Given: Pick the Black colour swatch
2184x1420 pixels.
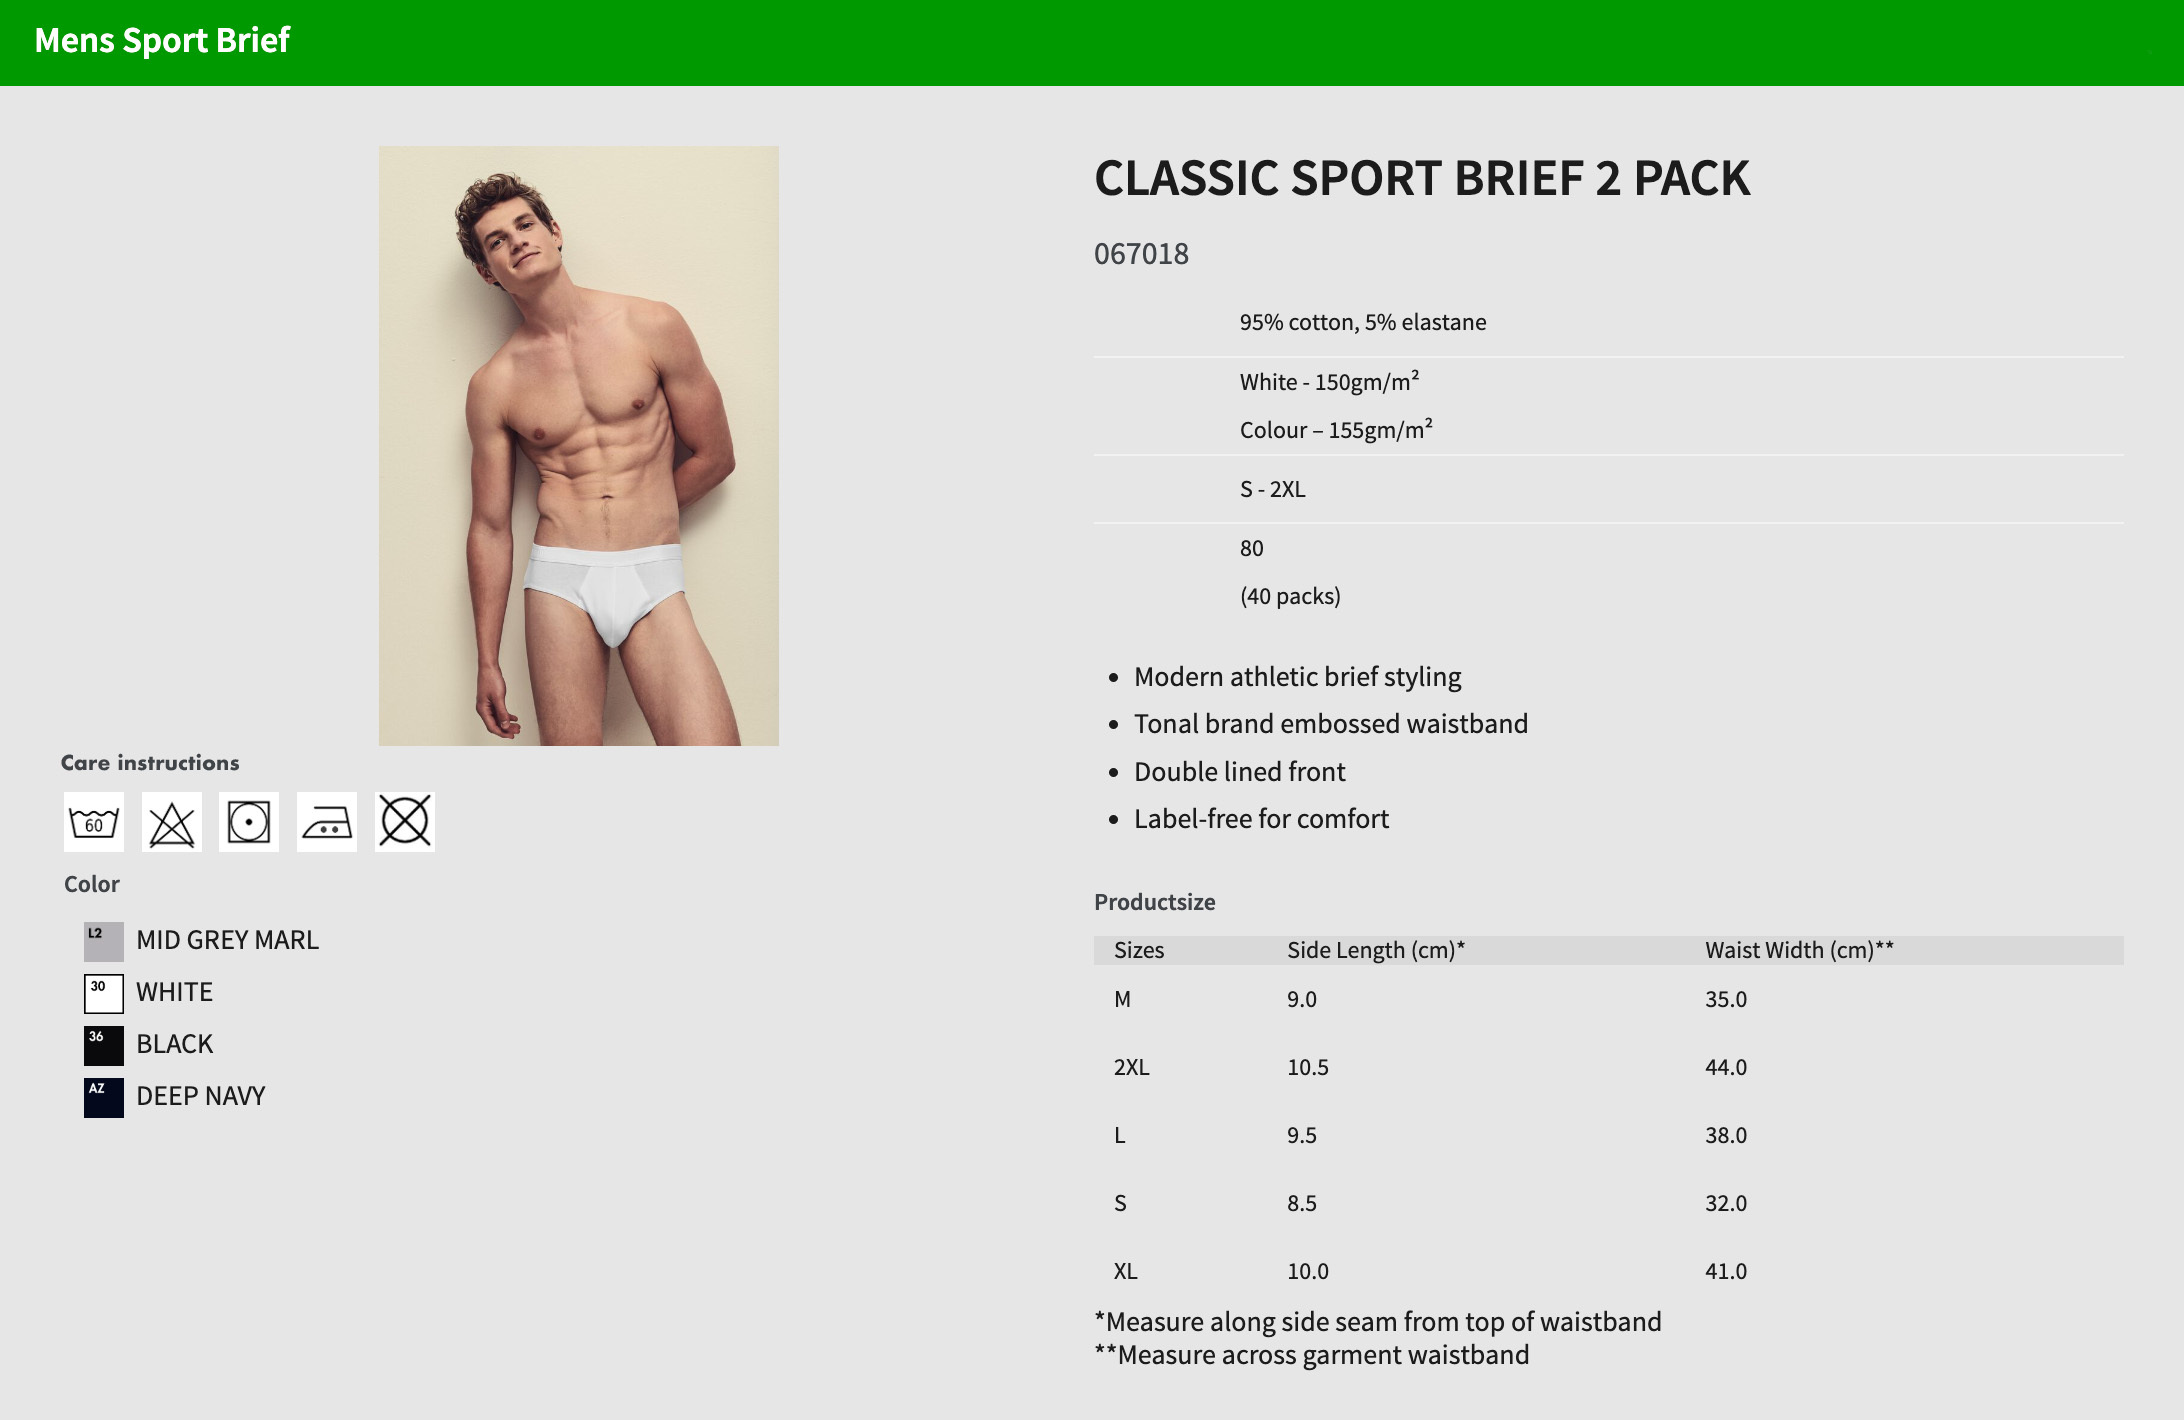Looking at the screenshot, I should [x=104, y=1045].
